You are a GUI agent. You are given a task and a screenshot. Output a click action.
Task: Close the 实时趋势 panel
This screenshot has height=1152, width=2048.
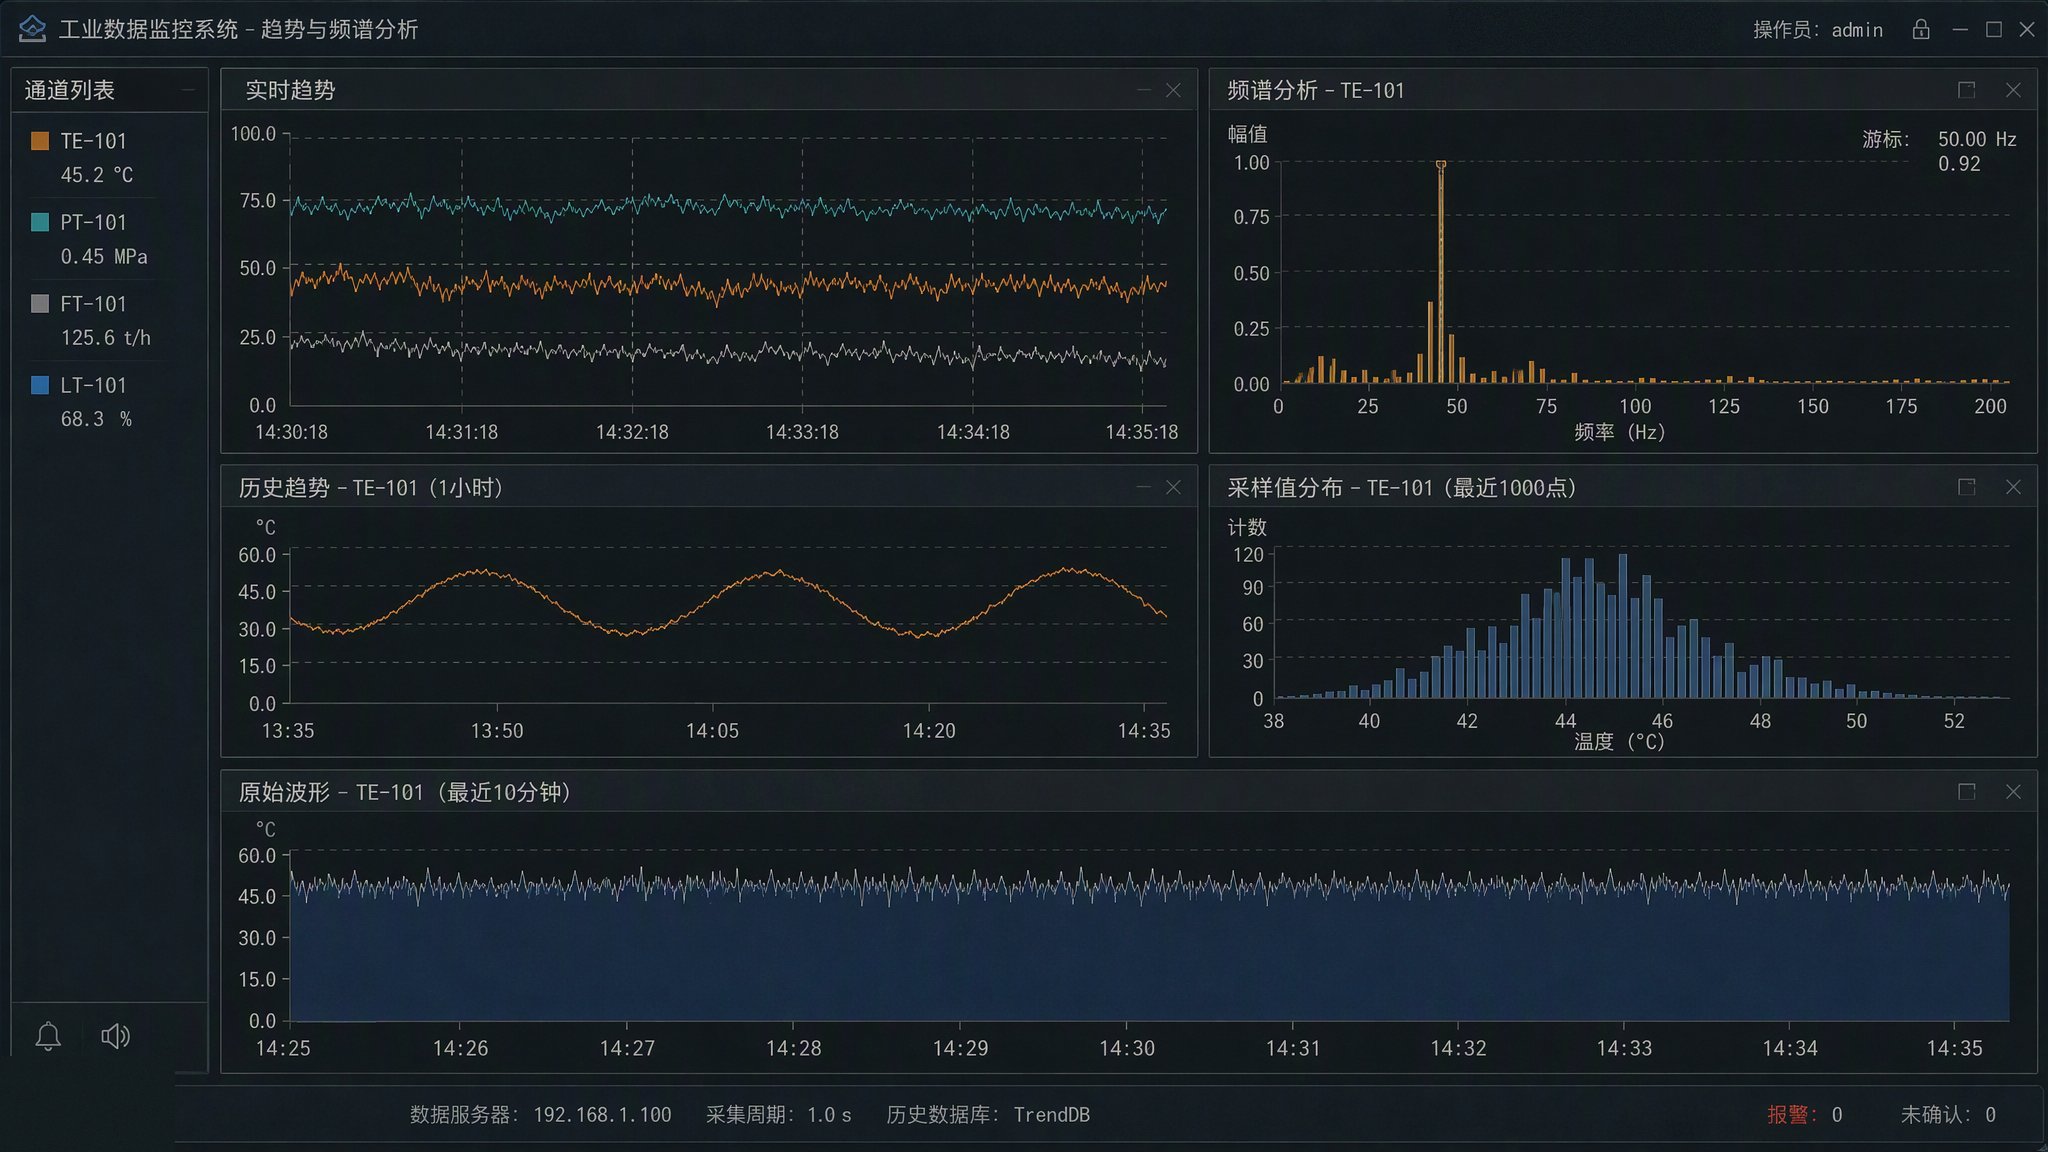pos(1174,90)
